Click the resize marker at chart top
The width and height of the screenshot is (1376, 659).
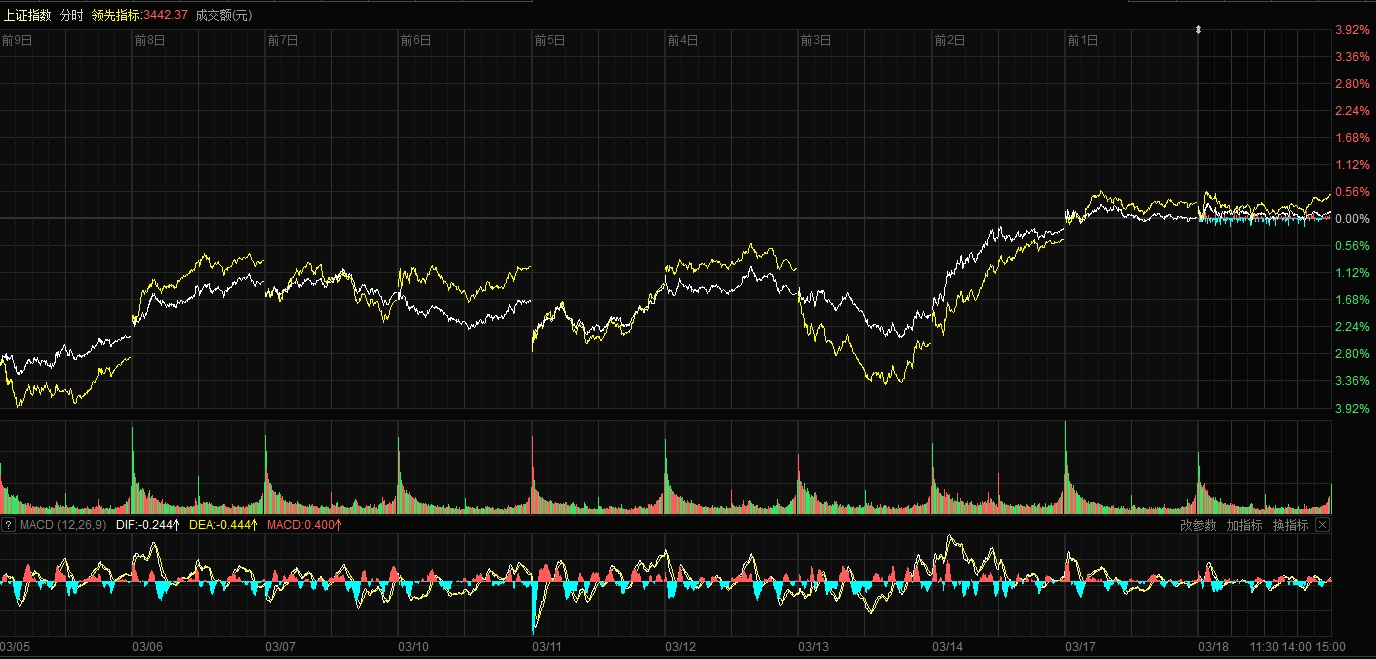click(1199, 30)
